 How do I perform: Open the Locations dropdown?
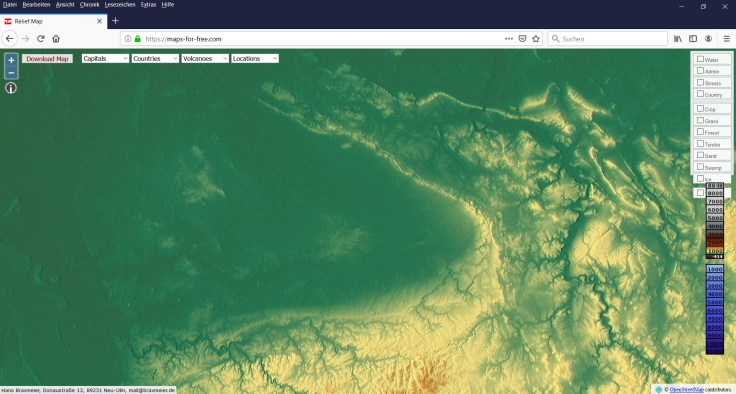[255, 58]
